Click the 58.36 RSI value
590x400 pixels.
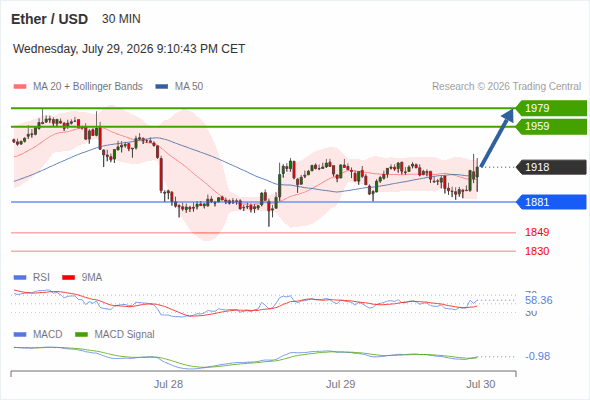(539, 300)
